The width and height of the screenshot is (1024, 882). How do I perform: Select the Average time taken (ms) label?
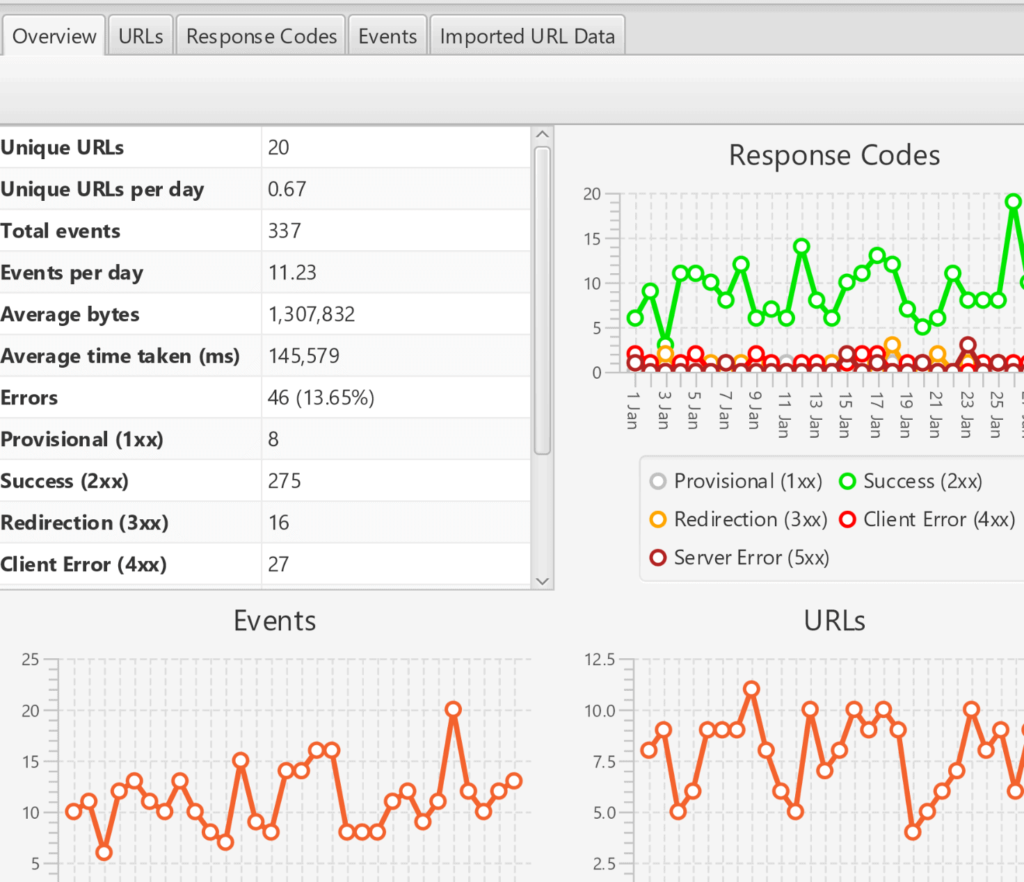tap(120, 356)
